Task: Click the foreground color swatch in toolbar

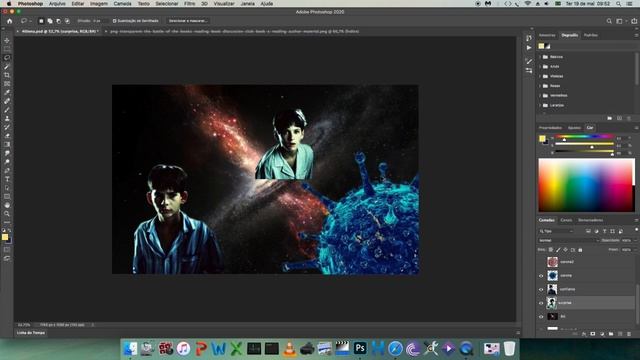Action: click(x=4, y=237)
